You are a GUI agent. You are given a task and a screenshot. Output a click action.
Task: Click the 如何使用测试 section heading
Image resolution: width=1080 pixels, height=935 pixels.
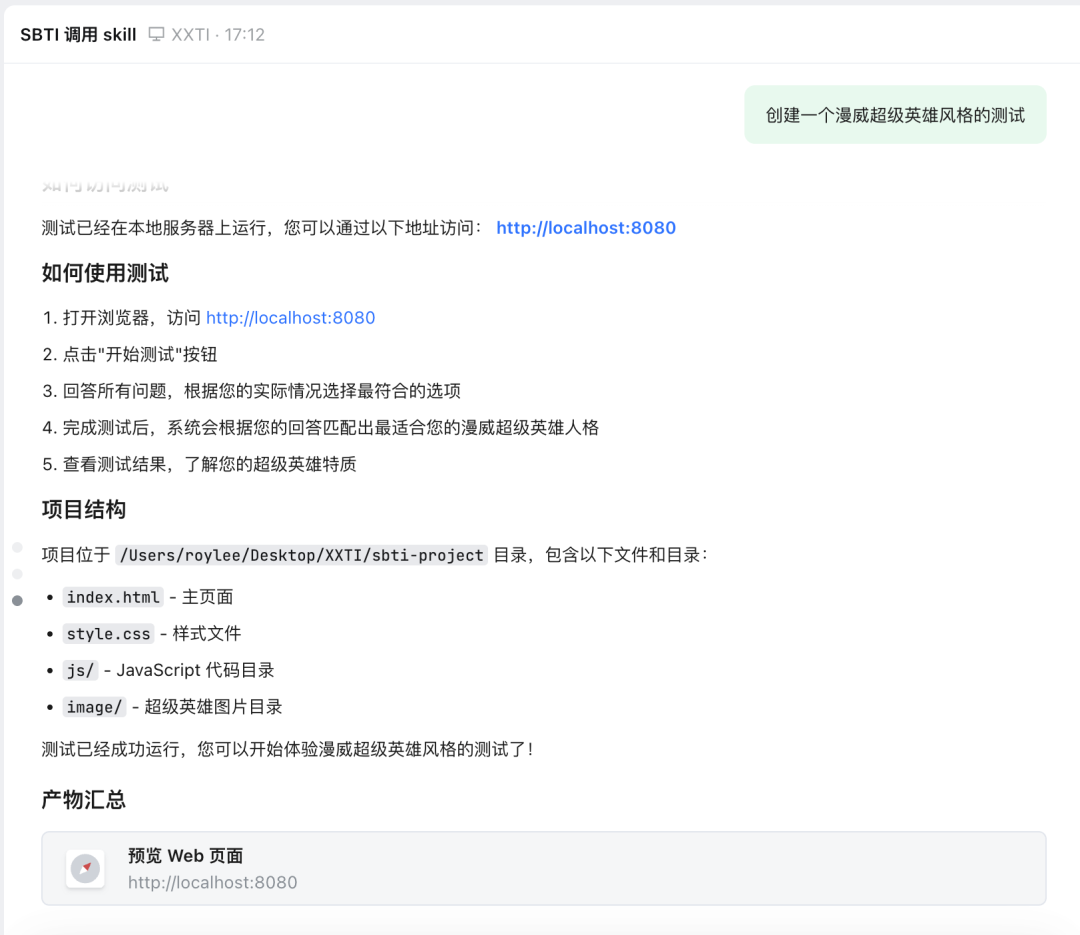point(103,273)
